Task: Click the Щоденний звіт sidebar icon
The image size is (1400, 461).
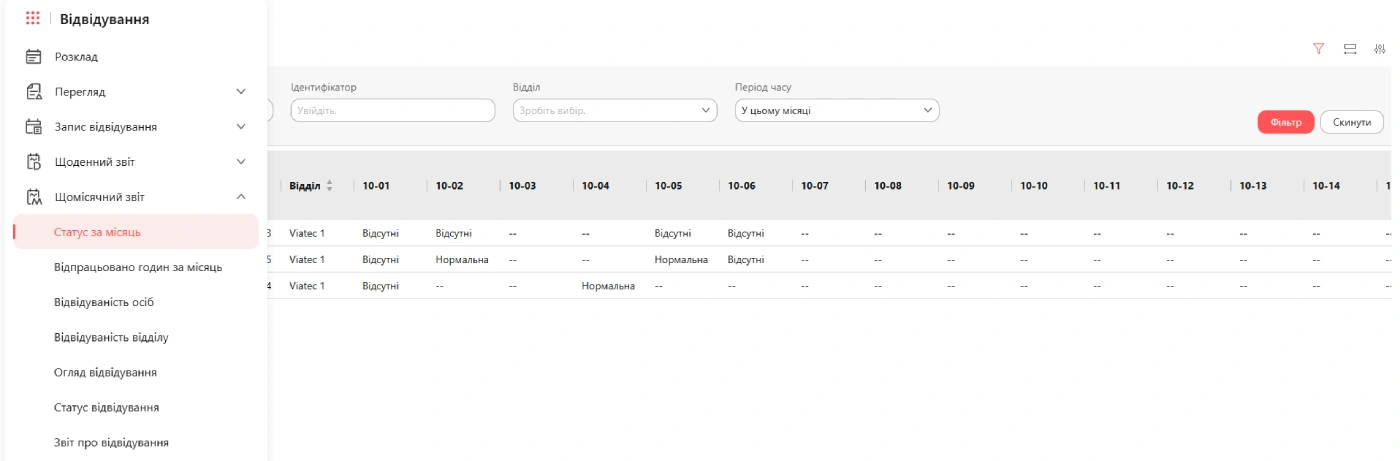Action: click(33, 162)
